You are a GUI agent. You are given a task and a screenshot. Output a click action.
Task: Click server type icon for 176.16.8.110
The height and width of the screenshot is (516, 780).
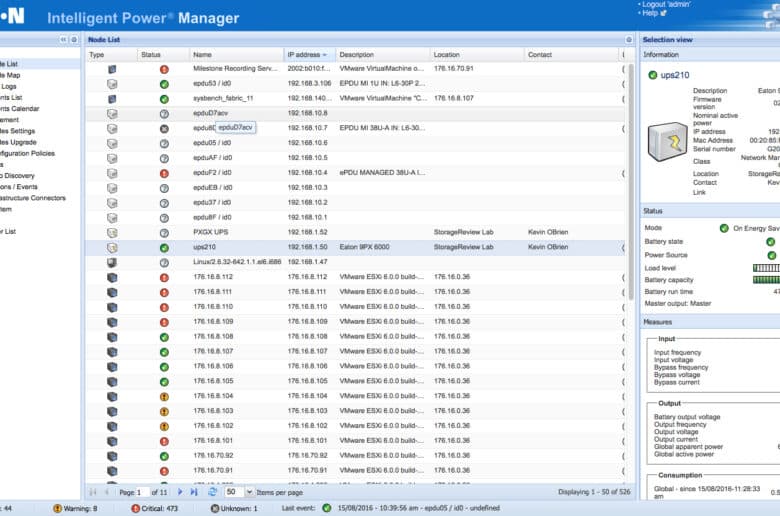112,307
